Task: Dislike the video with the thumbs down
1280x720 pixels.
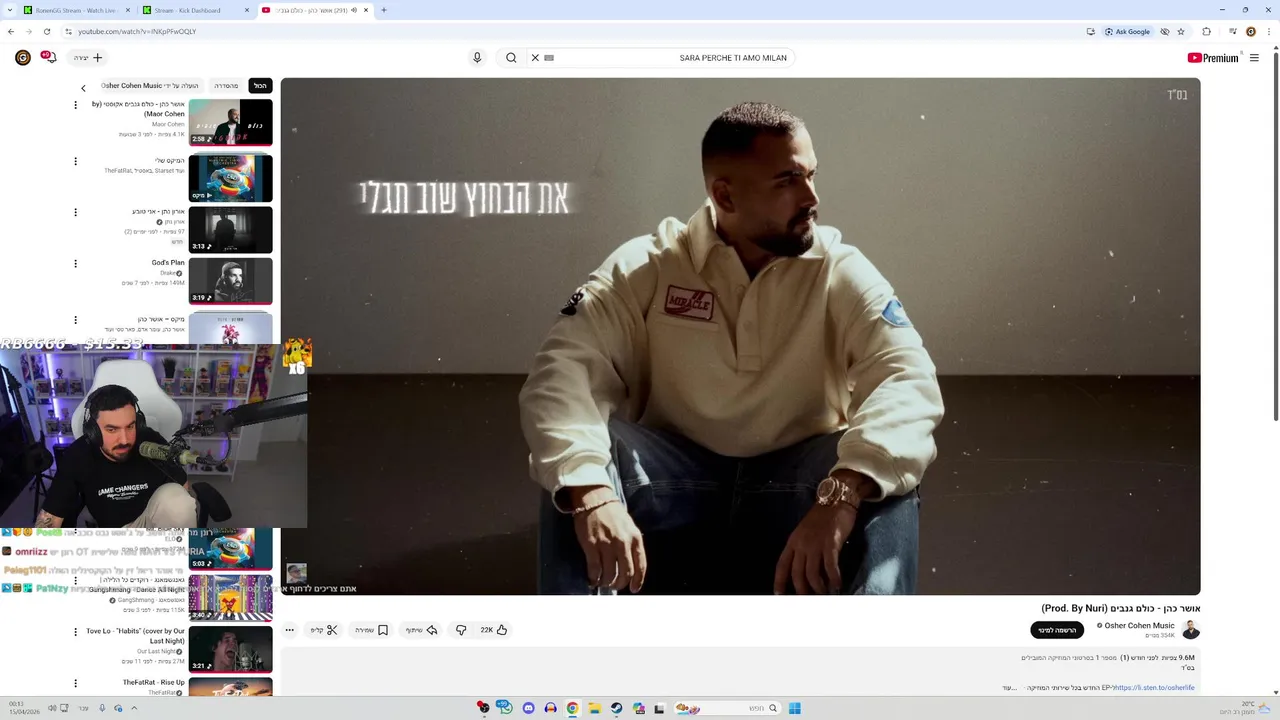Action: click(461, 630)
